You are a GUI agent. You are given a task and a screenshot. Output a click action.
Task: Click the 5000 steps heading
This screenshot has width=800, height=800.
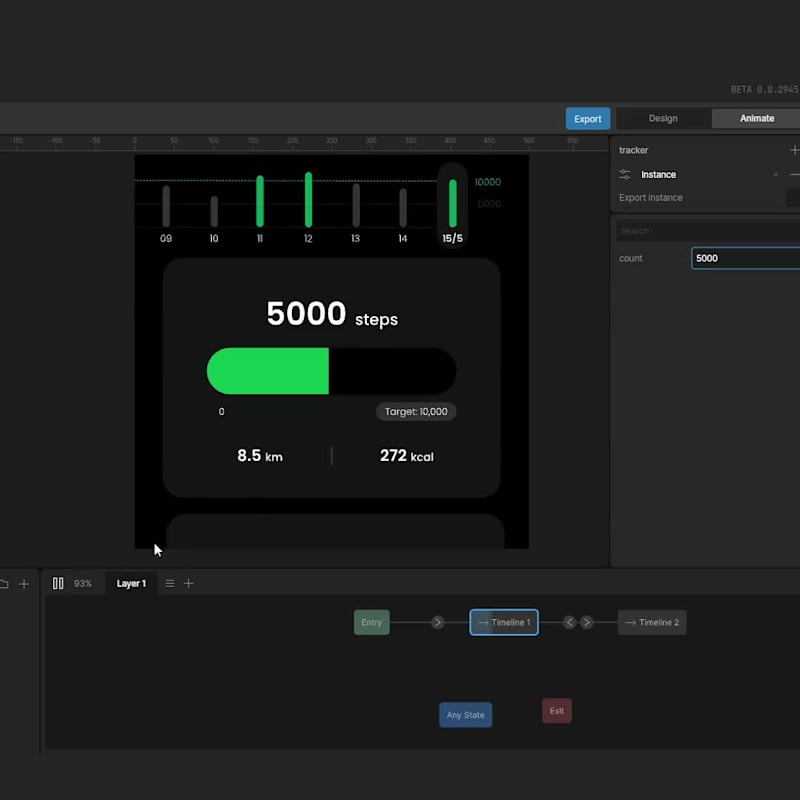pos(332,314)
